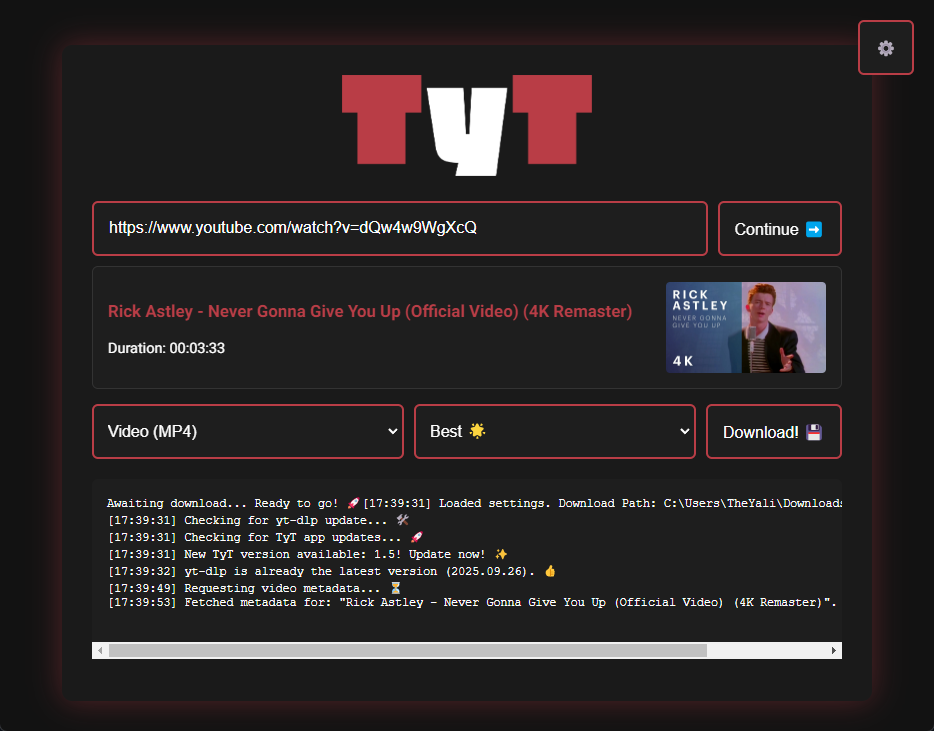The image size is (934, 731).
Task: Click the 'Requesting video metadata...' log line
Action: click(x=254, y=588)
